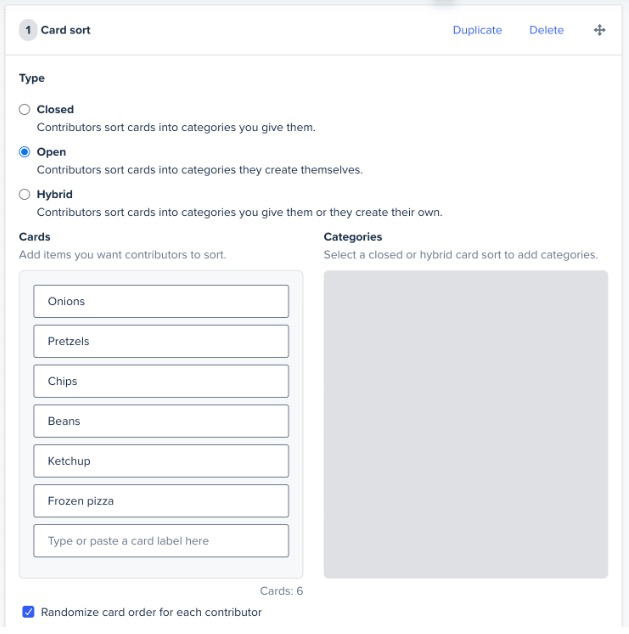Edit the Pretzels card label
This screenshot has width=629, height=634.
click(161, 341)
